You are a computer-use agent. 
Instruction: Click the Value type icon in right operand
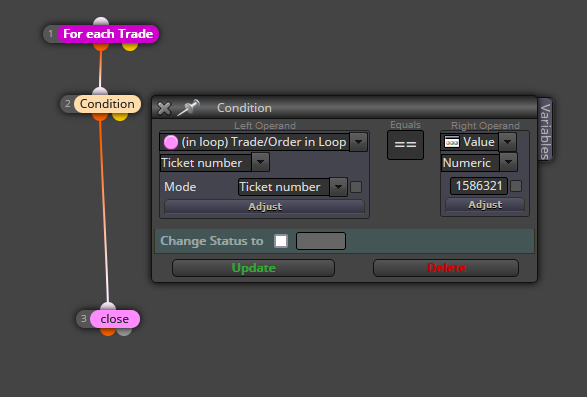coord(452,142)
